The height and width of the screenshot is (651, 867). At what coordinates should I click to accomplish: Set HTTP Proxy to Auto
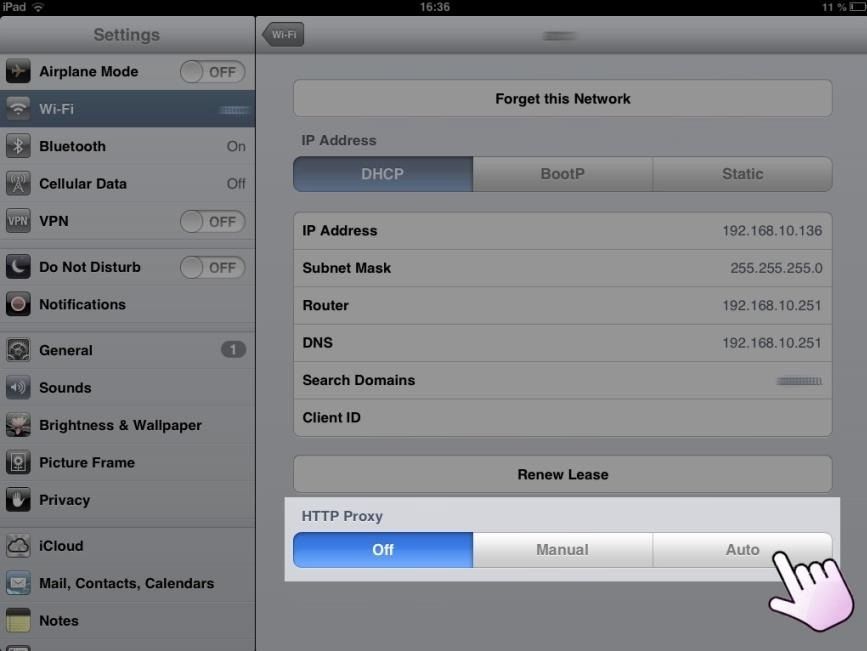742,549
